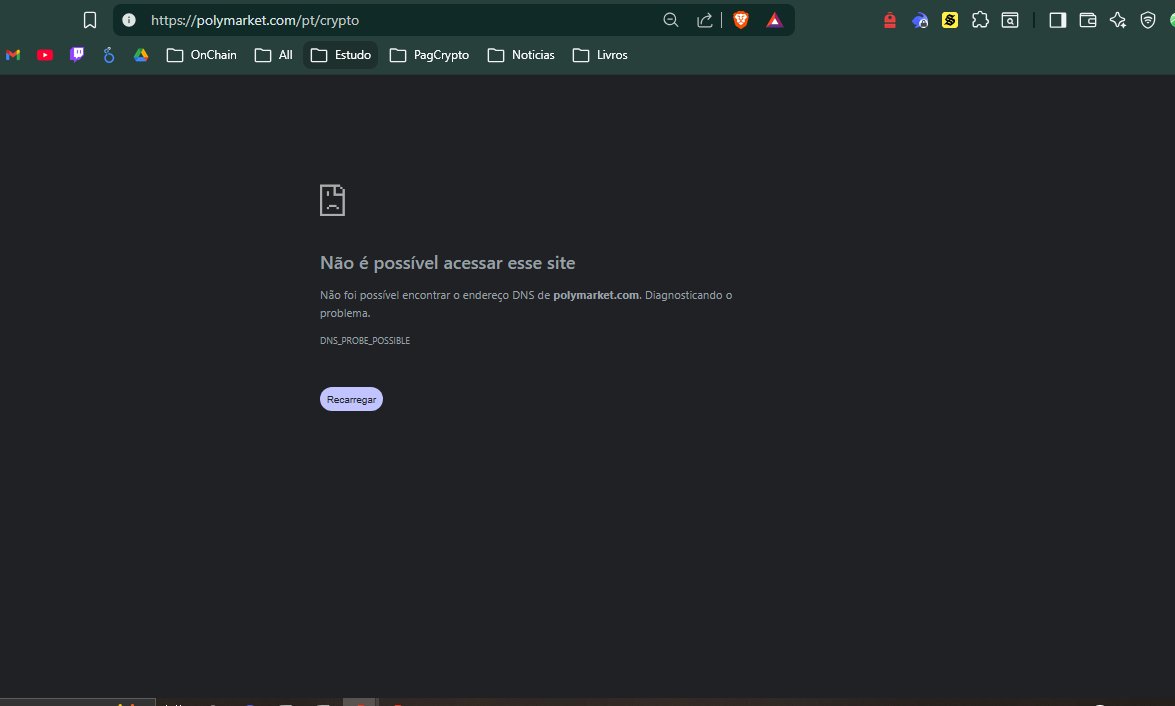This screenshot has width=1175, height=706.
Task: Click the bookmark this page icon
Action: click(90, 20)
